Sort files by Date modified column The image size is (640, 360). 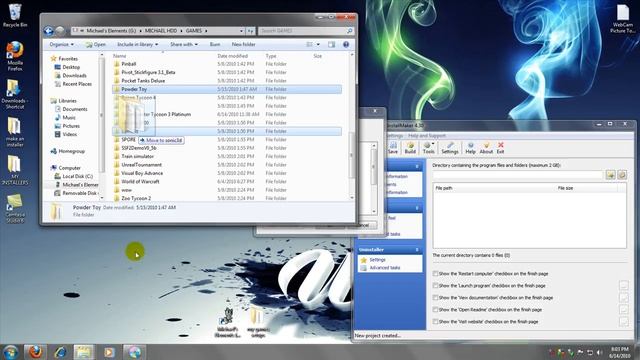point(233,56)
